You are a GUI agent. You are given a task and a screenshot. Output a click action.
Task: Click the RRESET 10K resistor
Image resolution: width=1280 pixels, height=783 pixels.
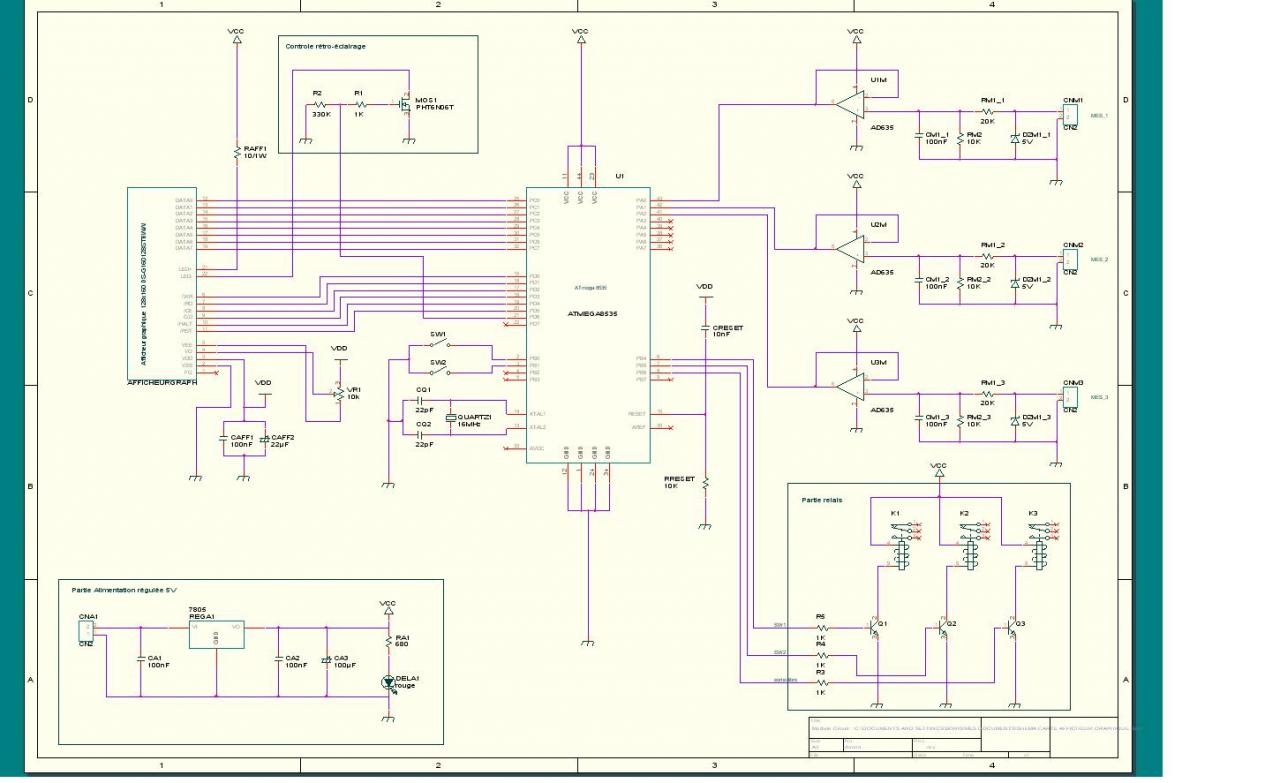tap(705, 484)
